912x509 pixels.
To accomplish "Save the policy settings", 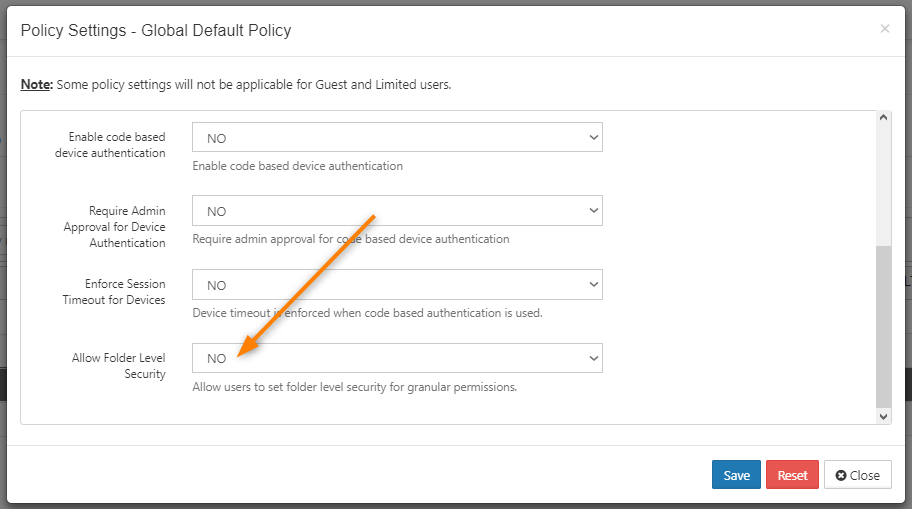I will pos(736,475).
